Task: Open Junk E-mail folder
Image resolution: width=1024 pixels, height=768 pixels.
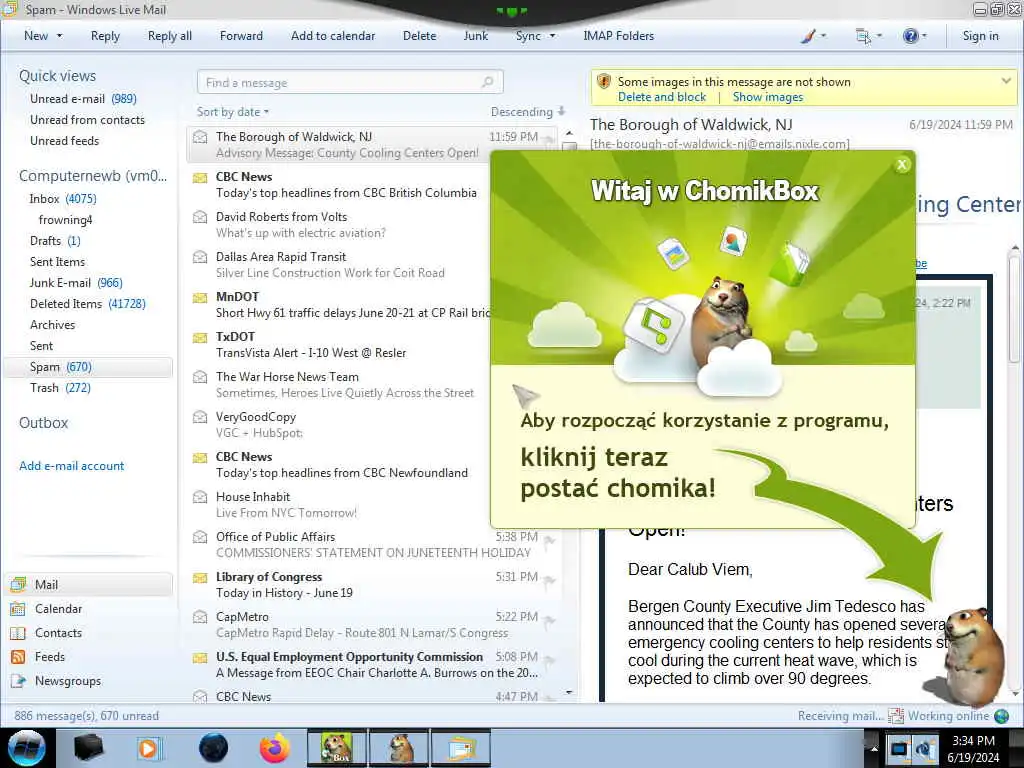Action: click(76, 283)
